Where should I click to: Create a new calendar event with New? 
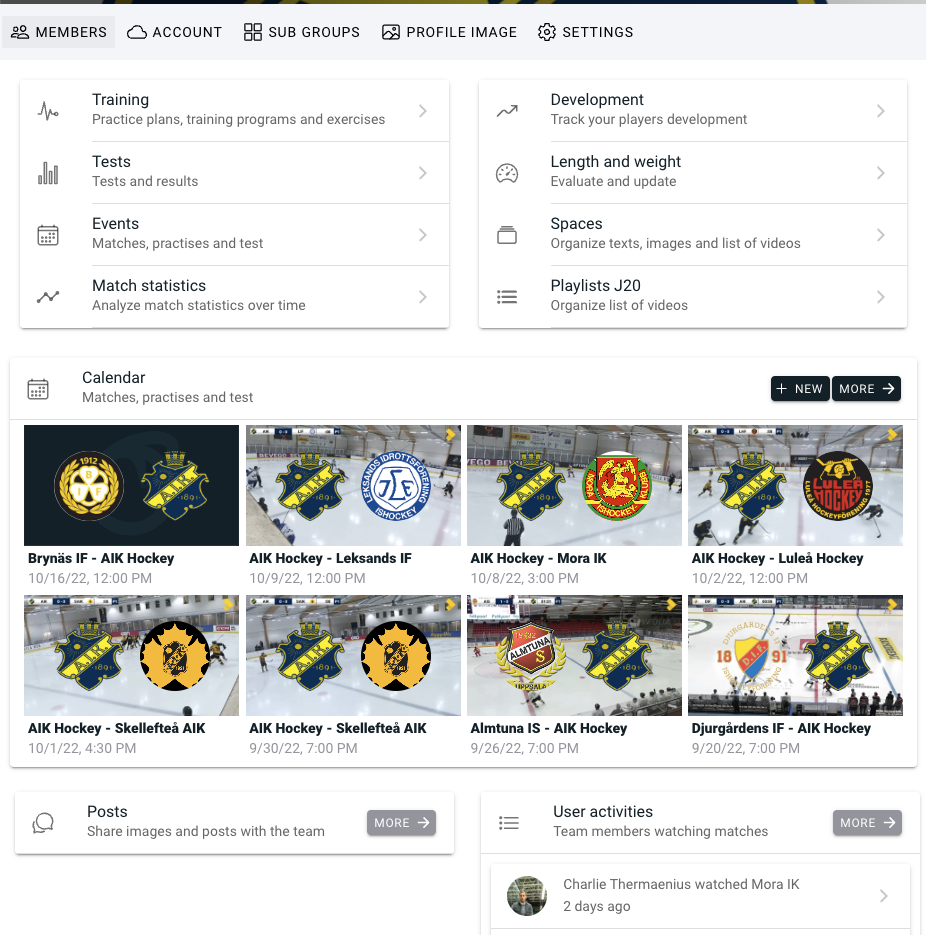[x=800, y=389]
